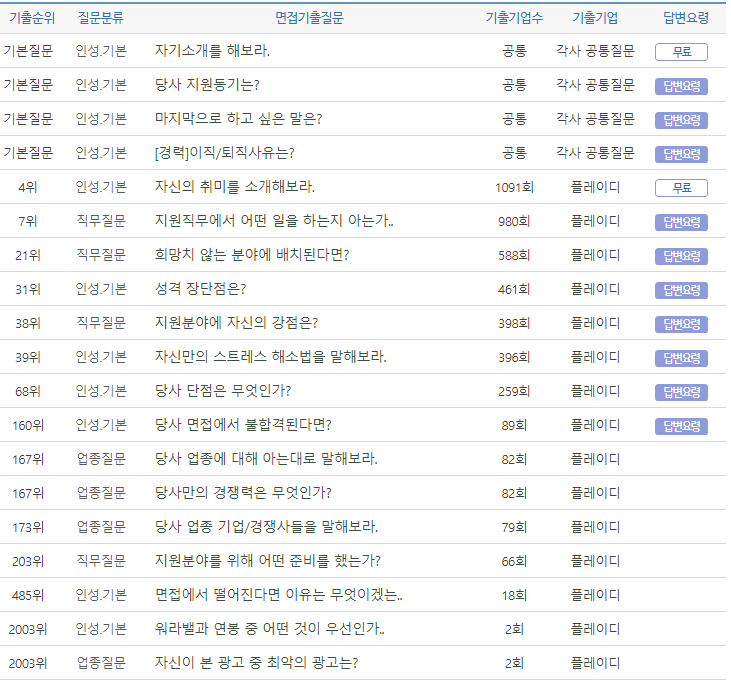Open the question 희망치 않는 분야에 배치된다면?

(252, 255)
